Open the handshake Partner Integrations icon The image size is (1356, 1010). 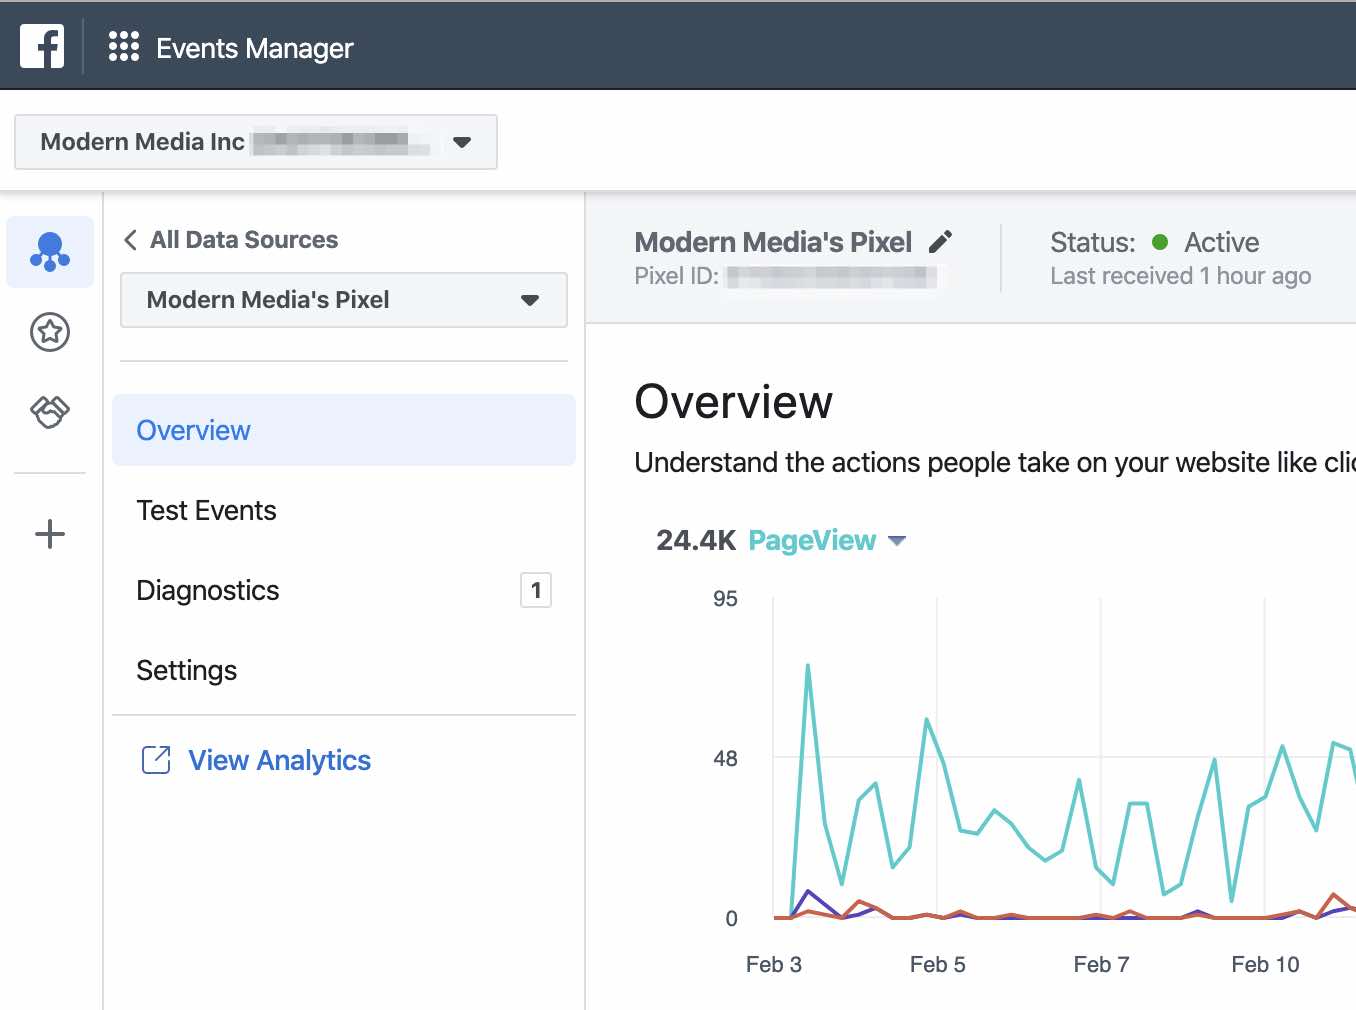tap(50, 411)
